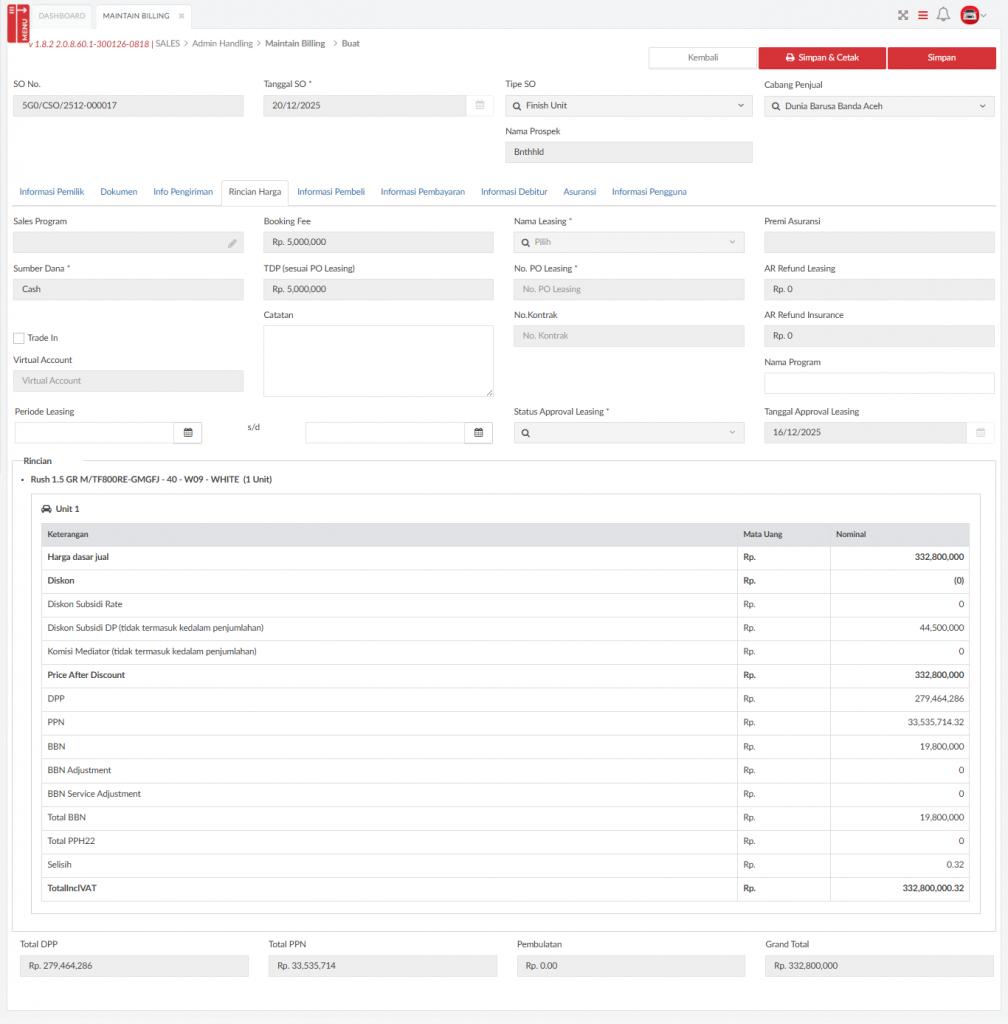Open Periode Leasing start date calendar
1008x1024 pixels.
pyautogui.click(x=188, y=433)
